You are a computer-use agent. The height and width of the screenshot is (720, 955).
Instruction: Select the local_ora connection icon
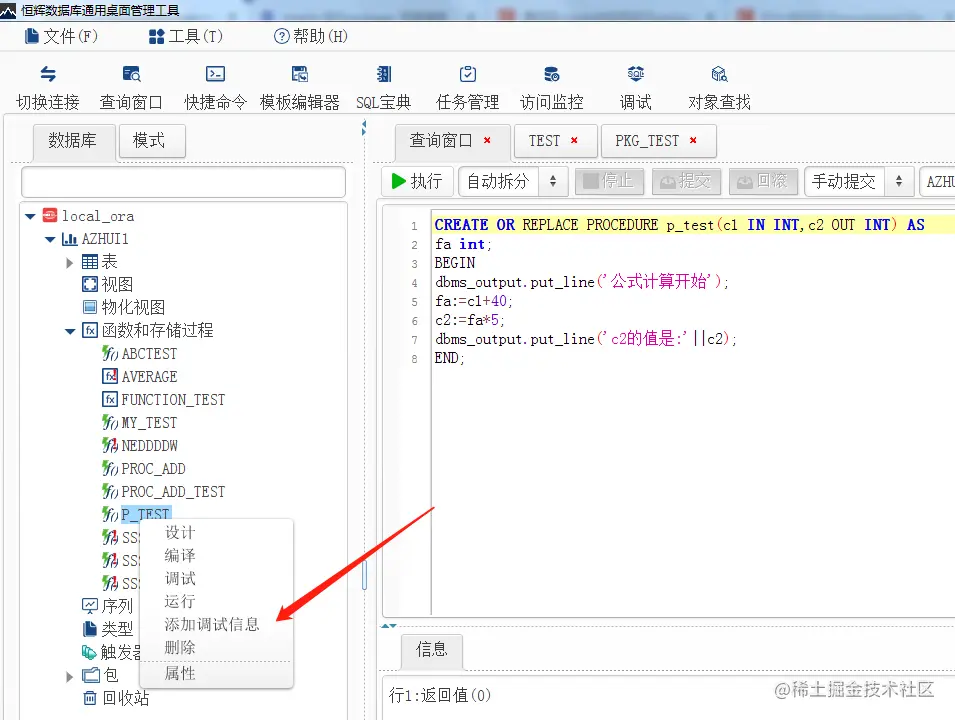[x=50, y=215]
